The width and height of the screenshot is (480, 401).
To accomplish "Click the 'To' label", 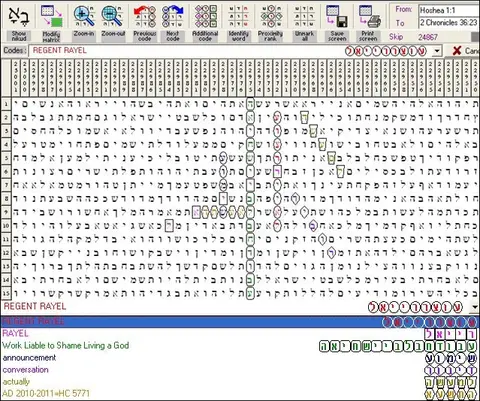I will coord(400,23).
